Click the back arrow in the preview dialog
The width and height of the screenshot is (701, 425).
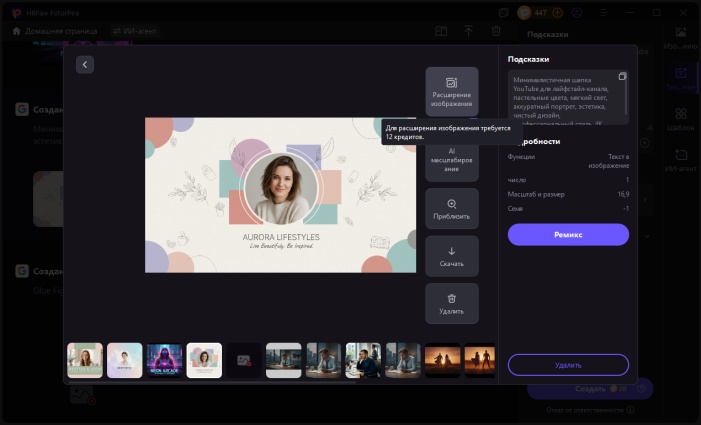point(85,64)
